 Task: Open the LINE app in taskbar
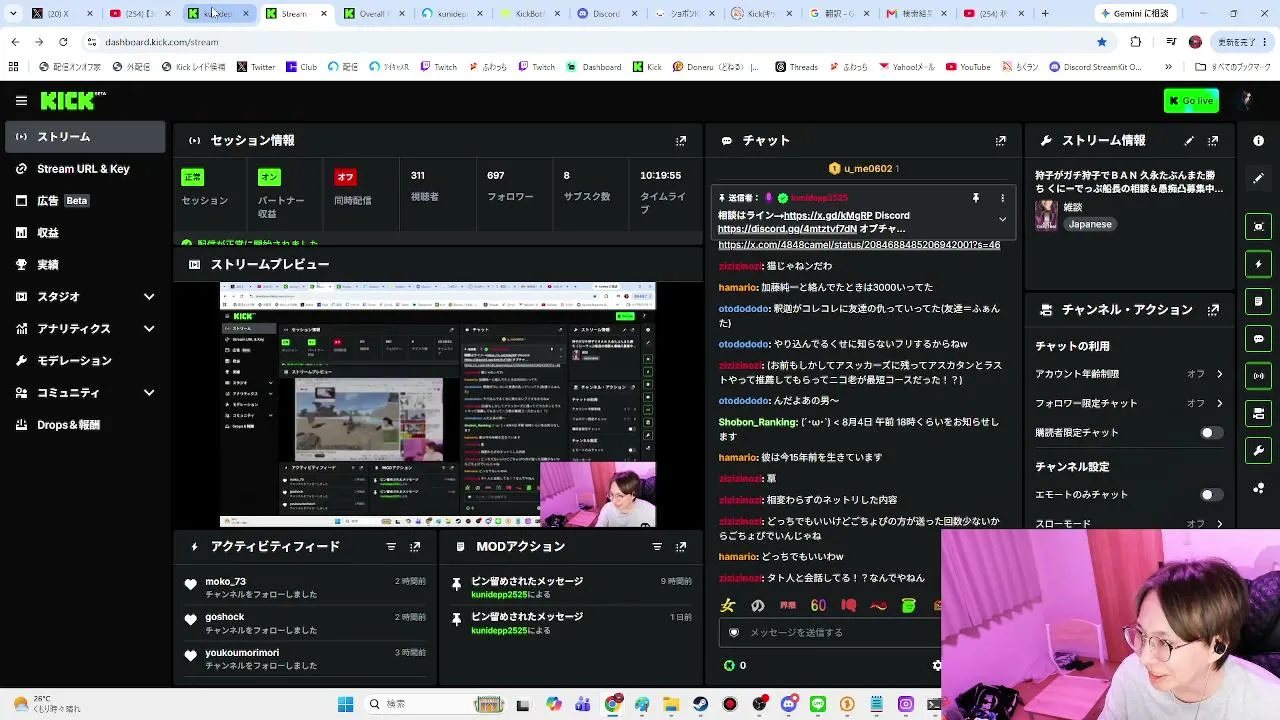(818, 704)
